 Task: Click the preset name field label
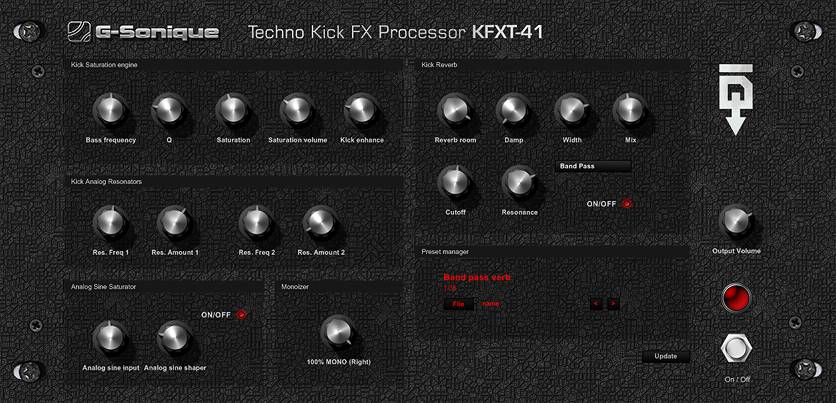491,304
